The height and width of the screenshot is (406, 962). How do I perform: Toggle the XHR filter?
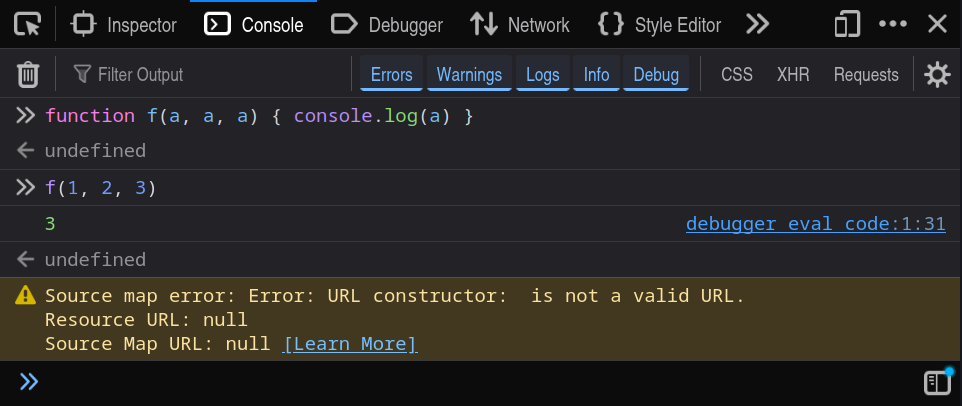point(793,75)
